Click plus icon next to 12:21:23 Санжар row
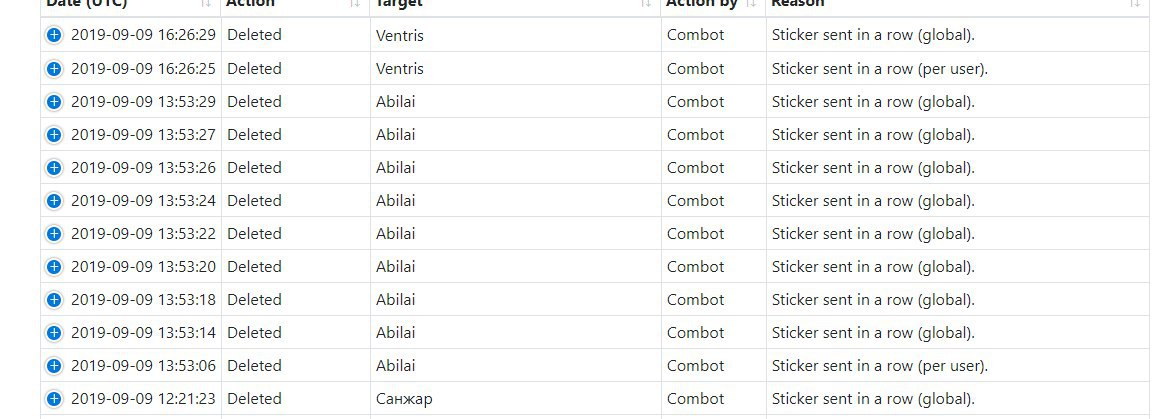Viewport: 1152px width, 419px height. [x=54, y=399]
